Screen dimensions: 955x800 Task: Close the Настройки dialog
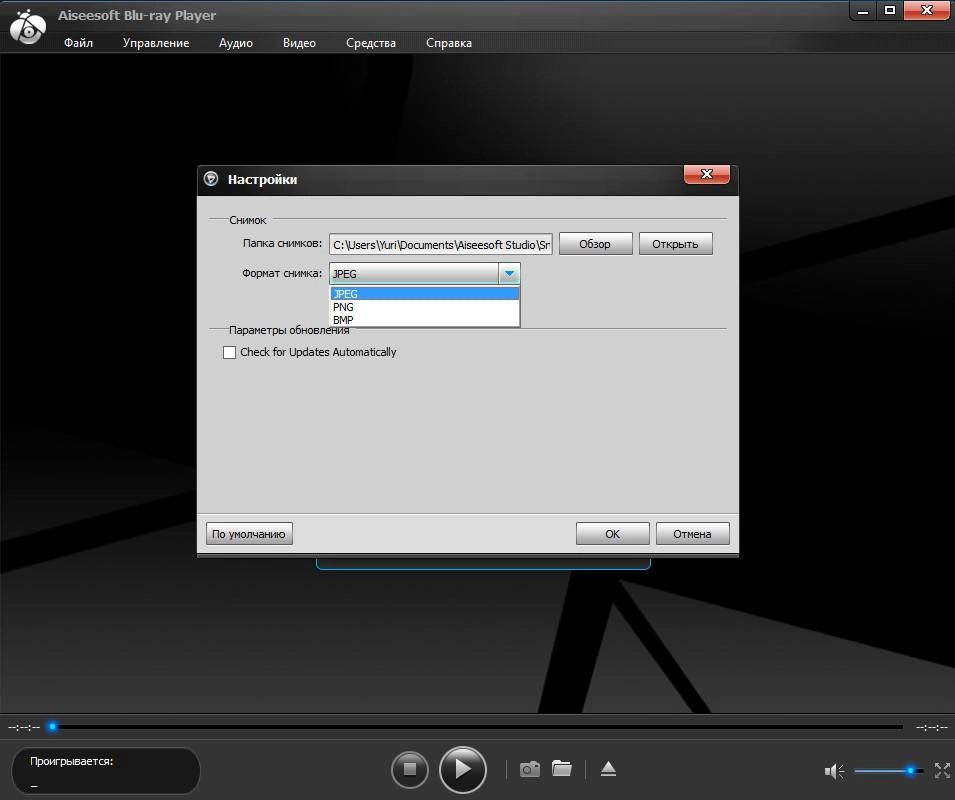click(707, 174)
